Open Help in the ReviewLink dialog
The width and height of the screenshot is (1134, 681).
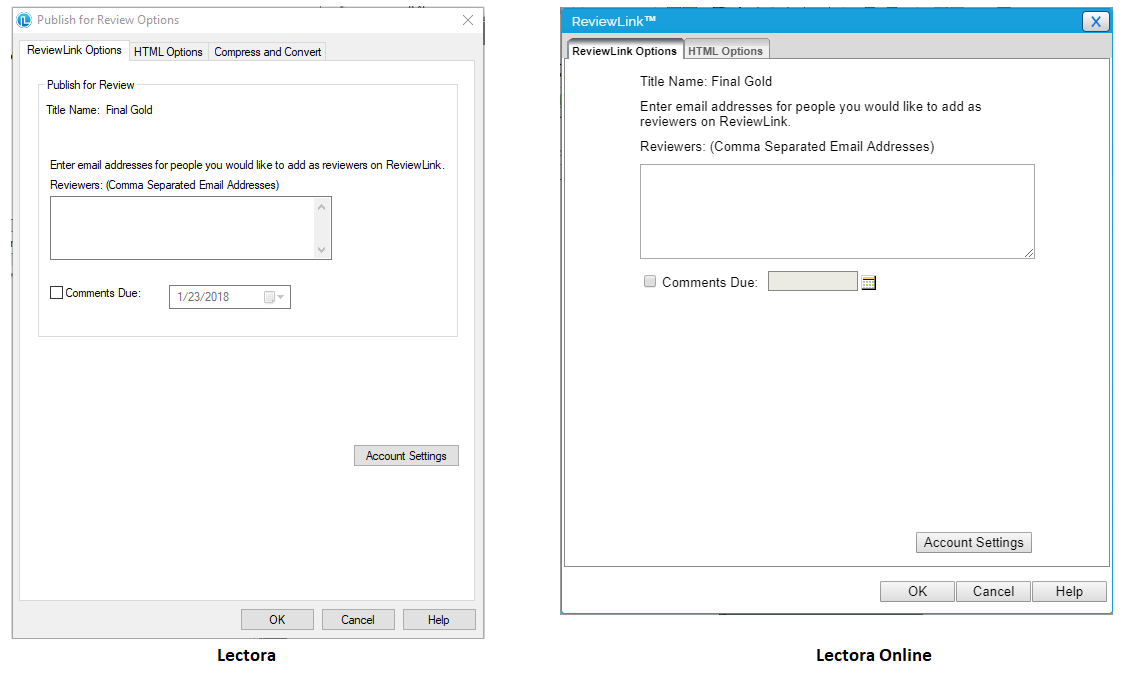(1069, 591)
